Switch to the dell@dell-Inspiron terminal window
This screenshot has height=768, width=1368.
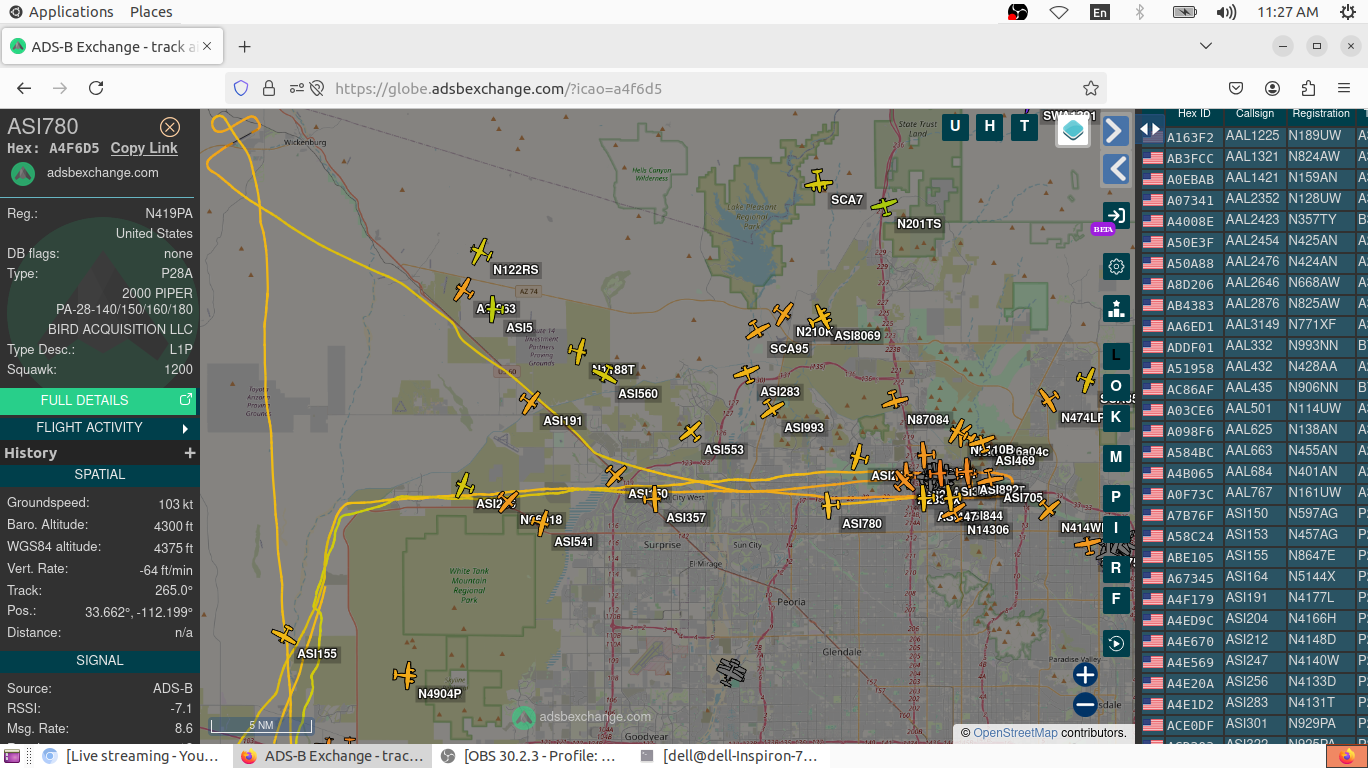(x=731, y=756)
